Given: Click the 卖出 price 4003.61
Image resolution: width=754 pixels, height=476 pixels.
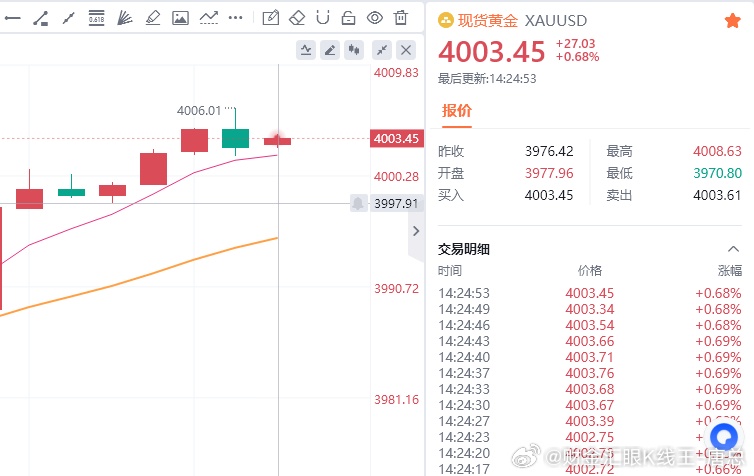Looking at the screenshot, I should click(717, 195).
